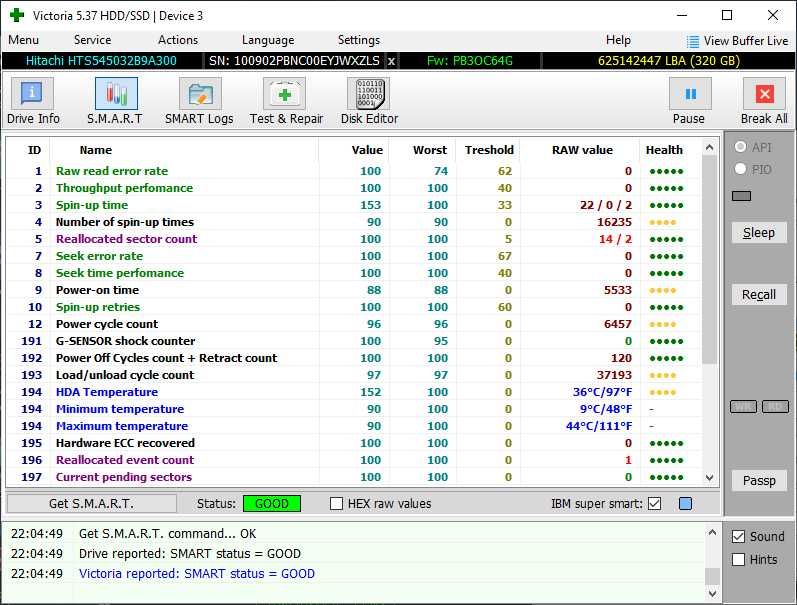Select Load/unload cycle count row
The image size is (797, 605).
click(x=354, y=375)
